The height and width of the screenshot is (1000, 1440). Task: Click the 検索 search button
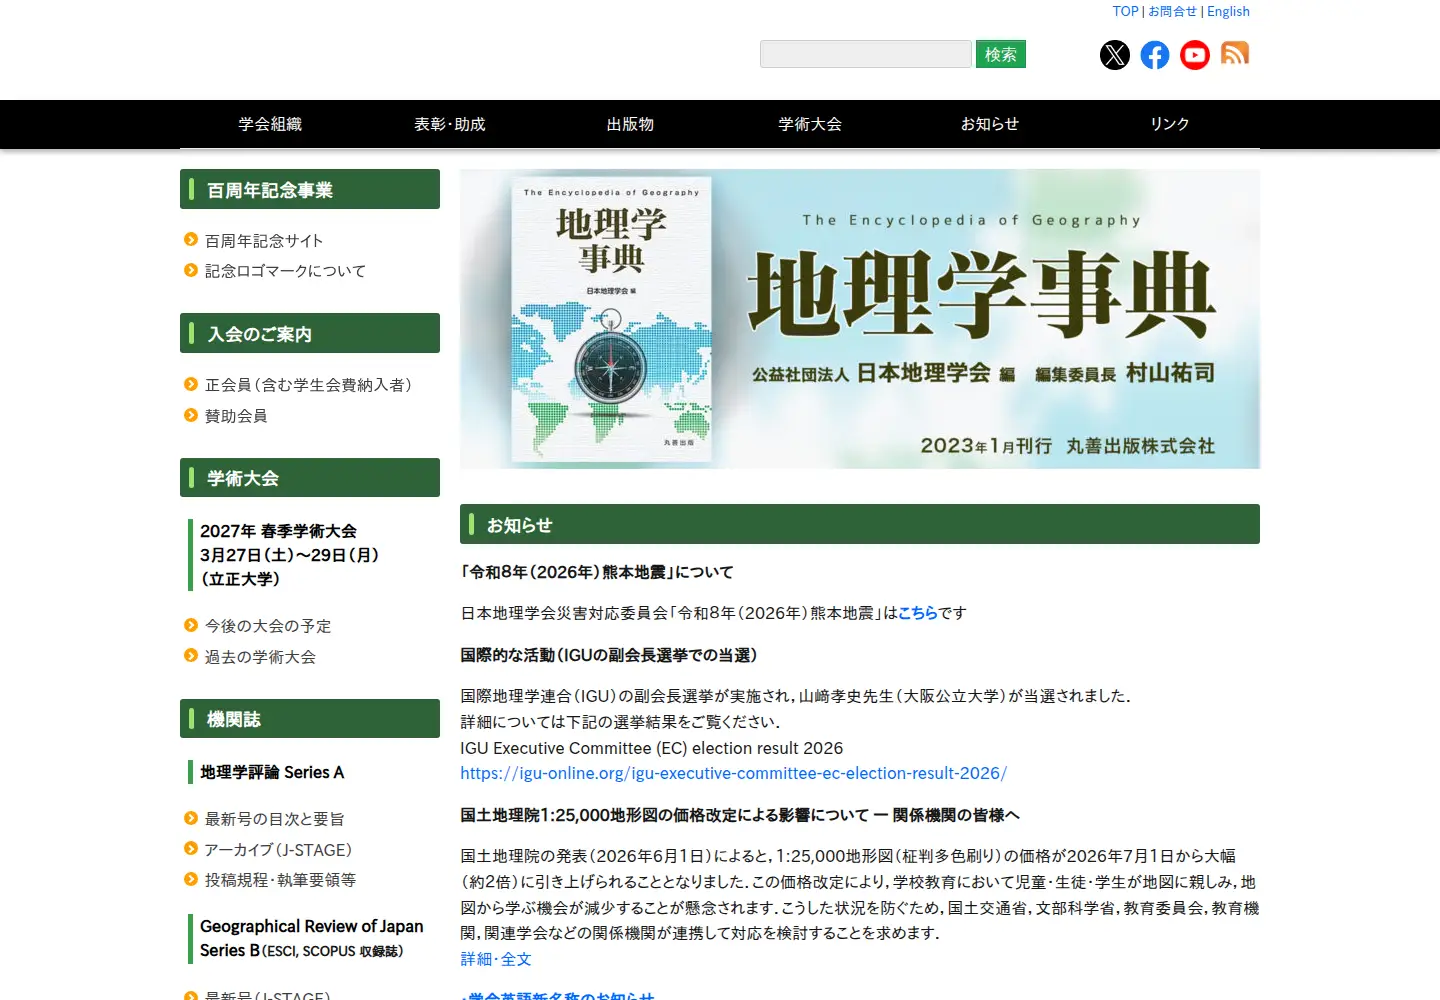point(1001,54)
